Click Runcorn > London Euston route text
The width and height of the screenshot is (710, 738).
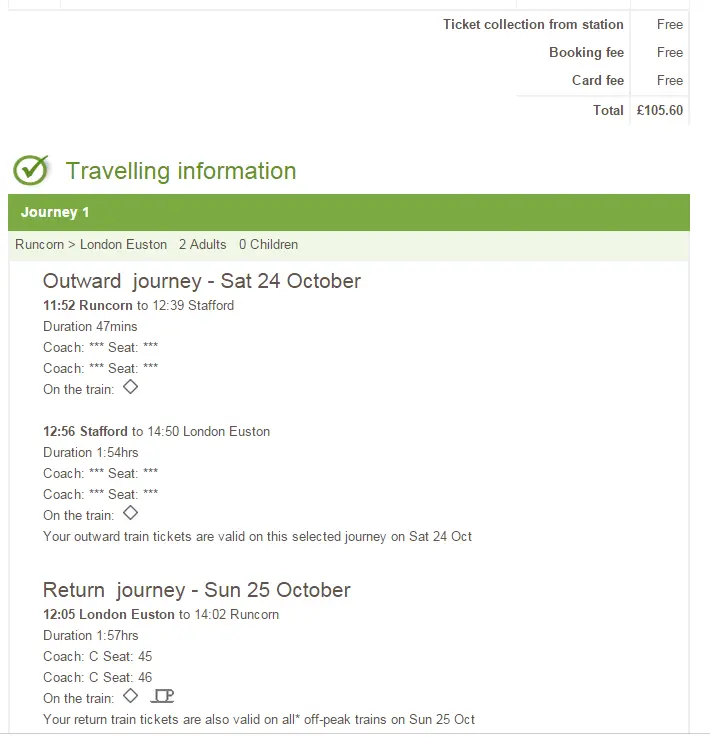[x=91, y=244]
